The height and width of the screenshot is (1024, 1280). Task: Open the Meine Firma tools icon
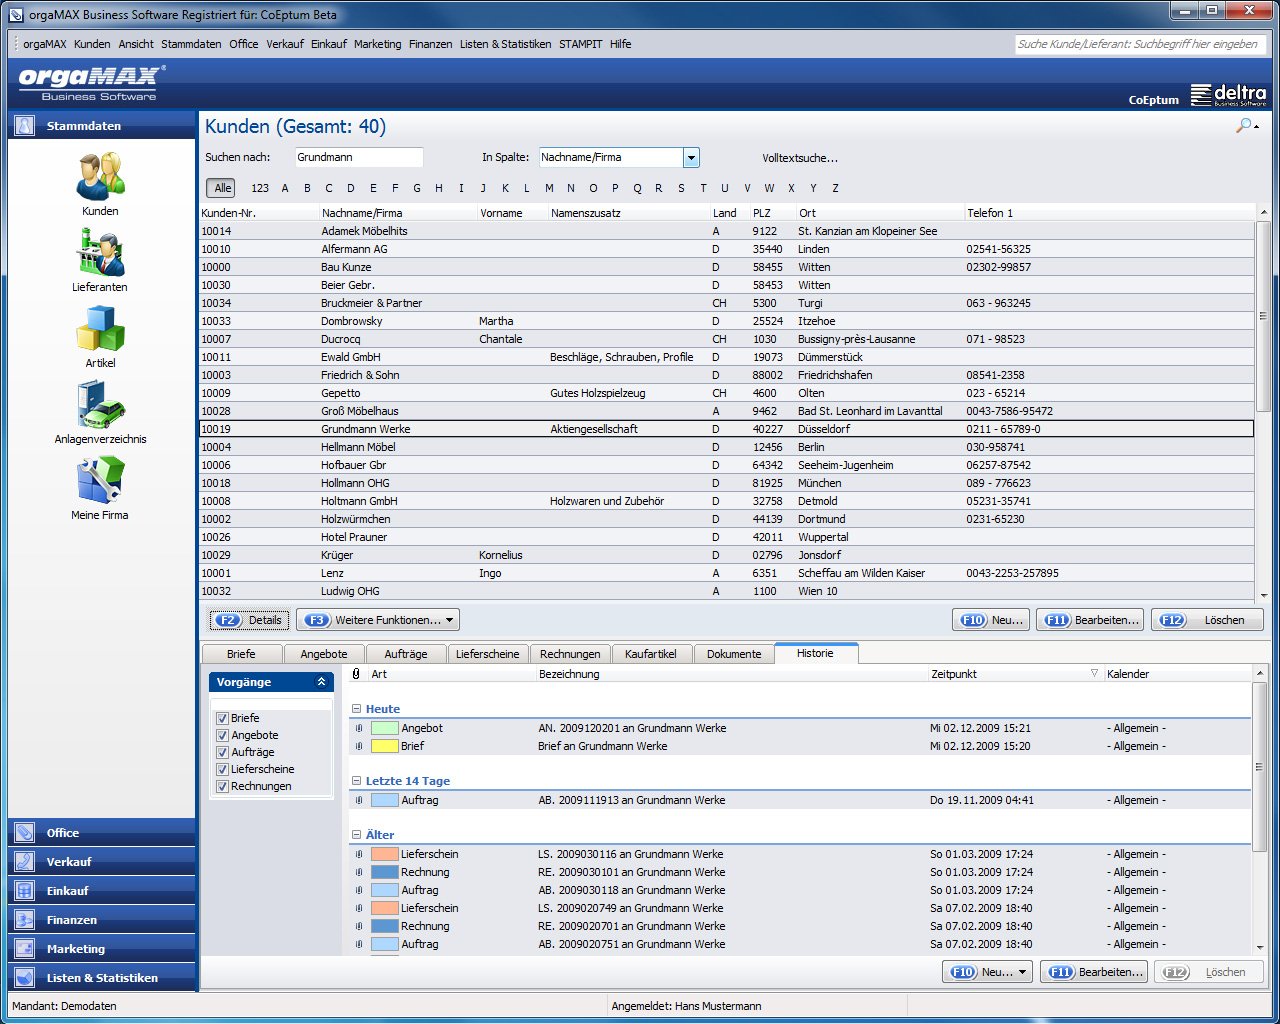pyautogui.click(x=100, y=481)
